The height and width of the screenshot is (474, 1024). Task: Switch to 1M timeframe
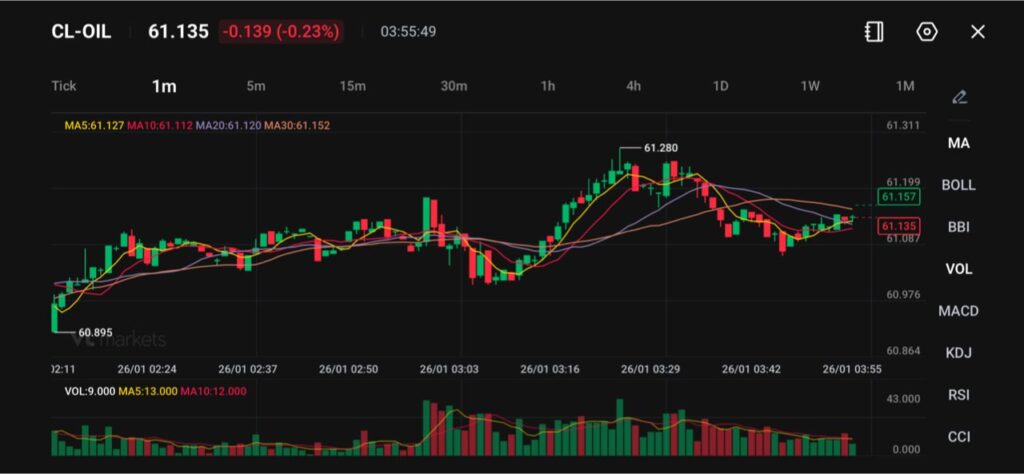point(905,86)
